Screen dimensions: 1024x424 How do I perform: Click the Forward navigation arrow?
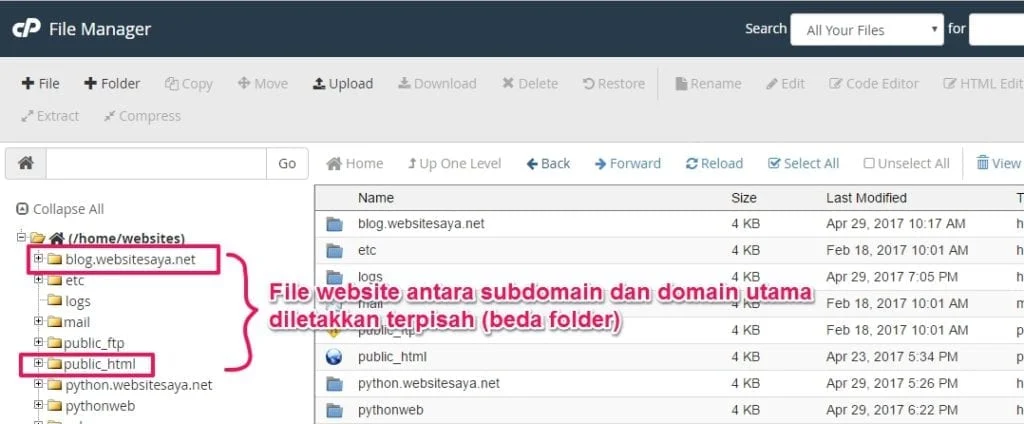pos(627,163)
